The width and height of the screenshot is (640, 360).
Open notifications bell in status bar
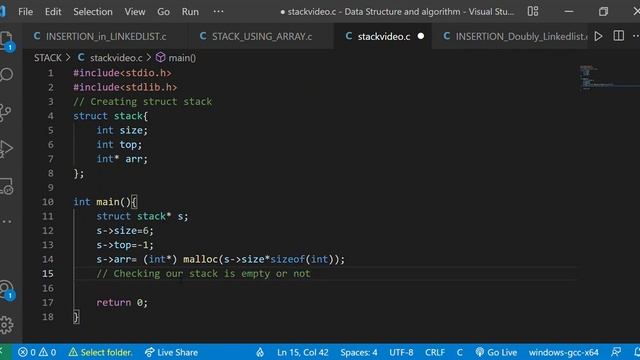636,352
